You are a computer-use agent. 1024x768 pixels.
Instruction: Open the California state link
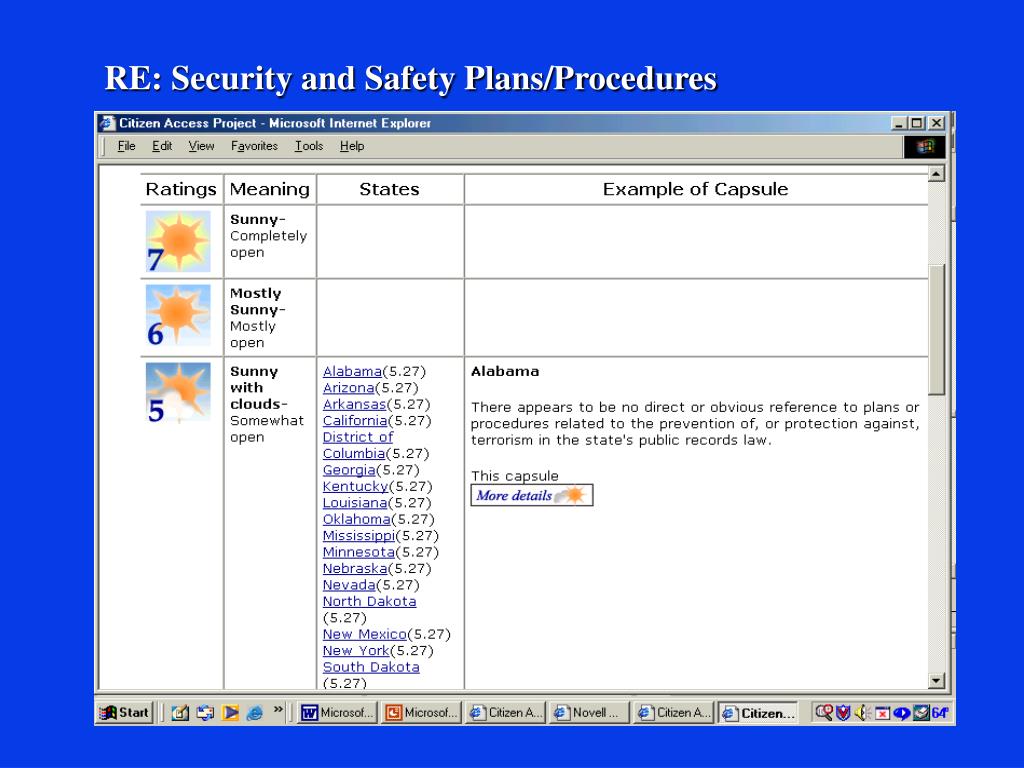tap(355, 421)
